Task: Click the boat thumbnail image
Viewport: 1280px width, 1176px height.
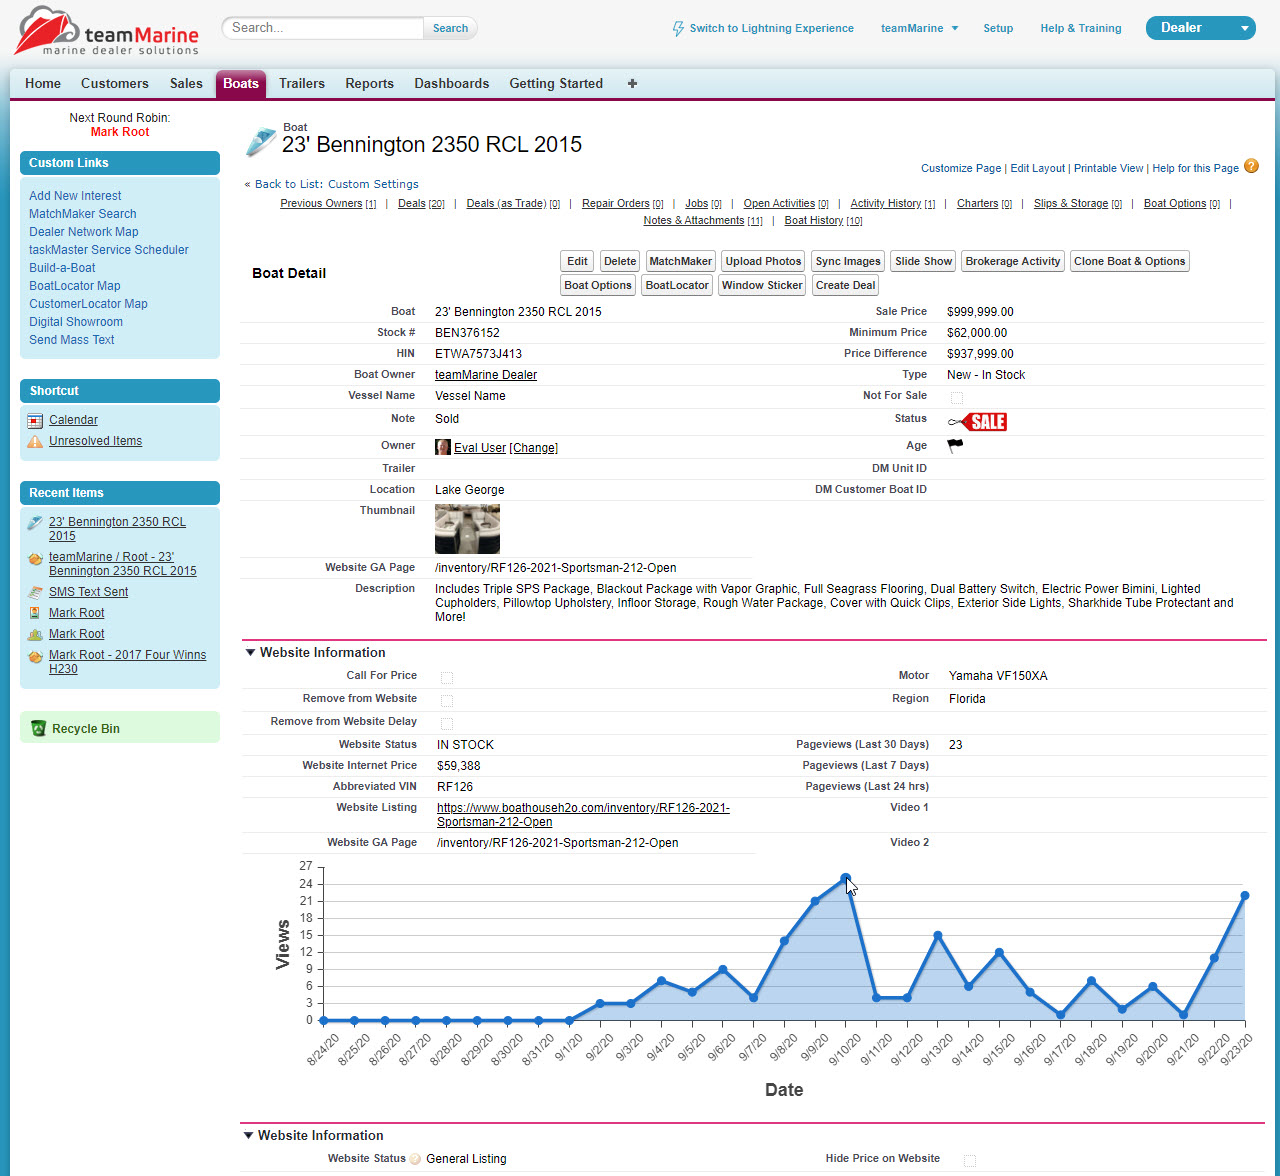Action: click(x=467, y=528)
